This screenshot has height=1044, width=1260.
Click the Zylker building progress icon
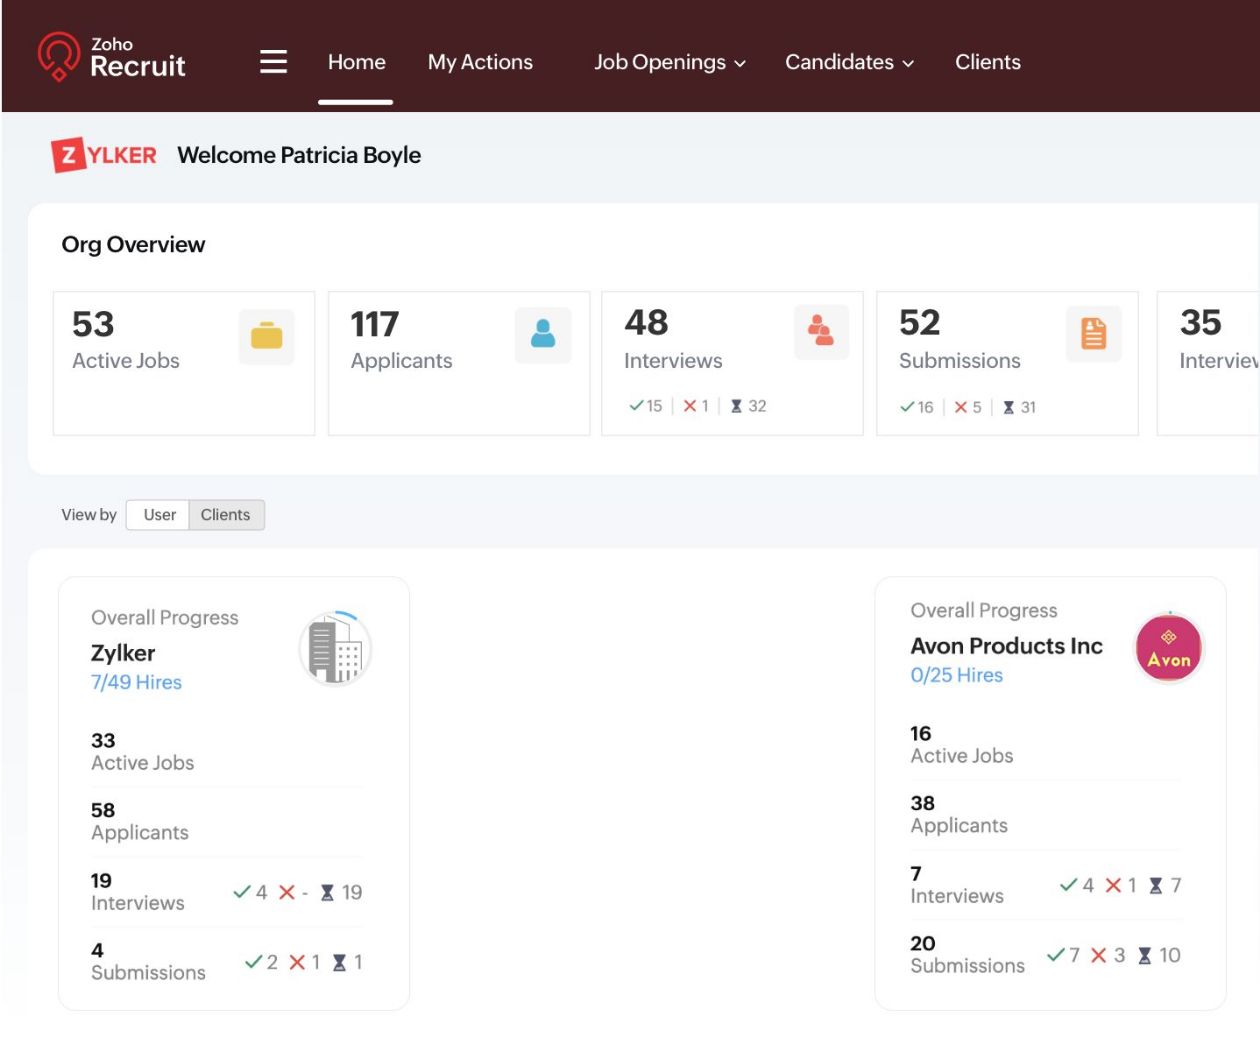[335, 649]
